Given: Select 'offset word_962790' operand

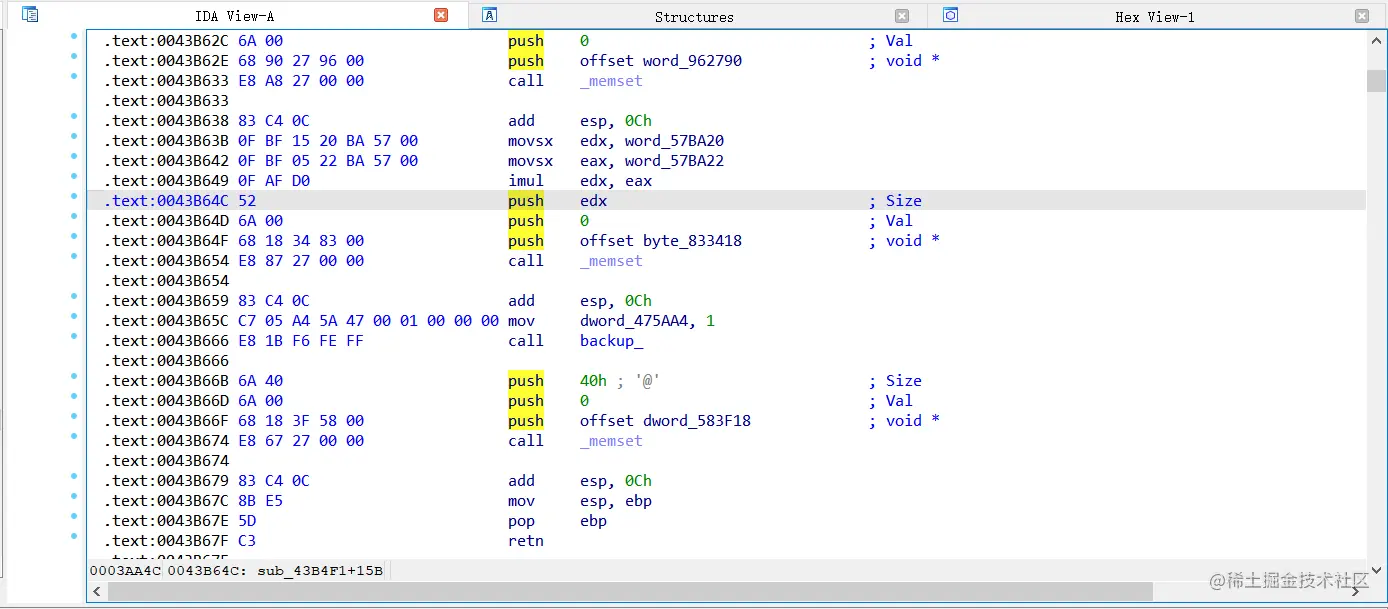Looking at the screenshot, I should [661, 61].
